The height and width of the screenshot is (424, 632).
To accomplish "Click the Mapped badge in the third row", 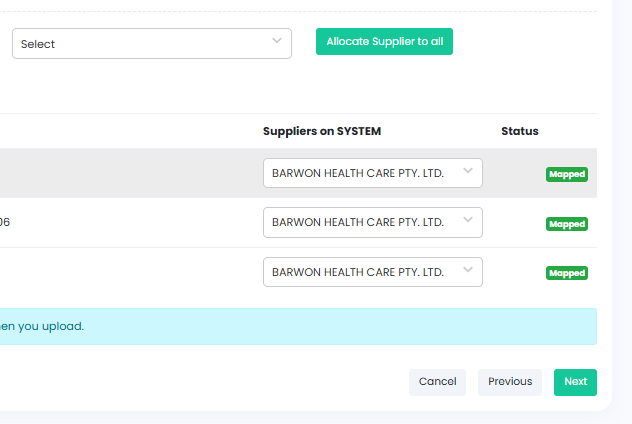I will (566, 273).
